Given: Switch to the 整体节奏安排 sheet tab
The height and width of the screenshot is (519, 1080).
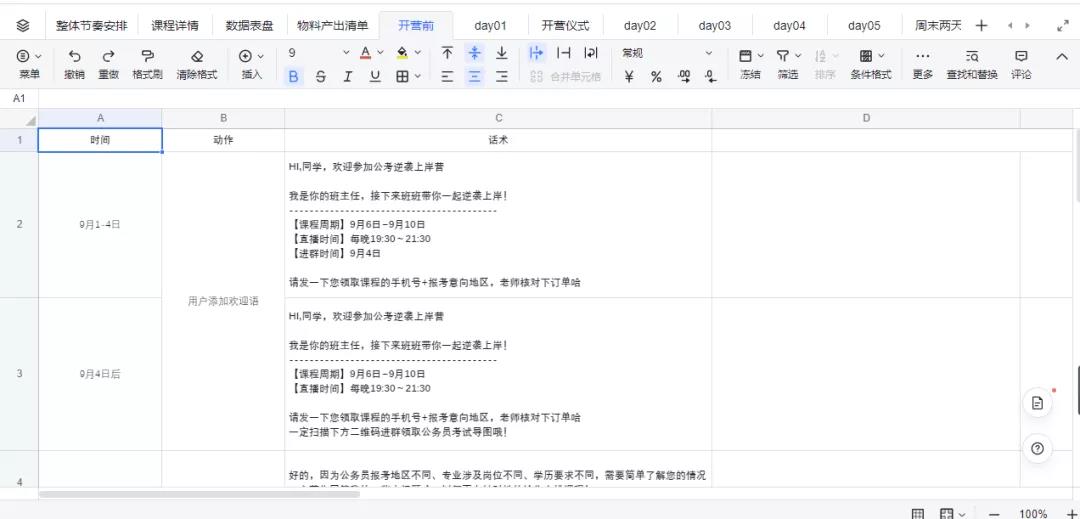Looking at the screenshot, I should pos(92,26).
